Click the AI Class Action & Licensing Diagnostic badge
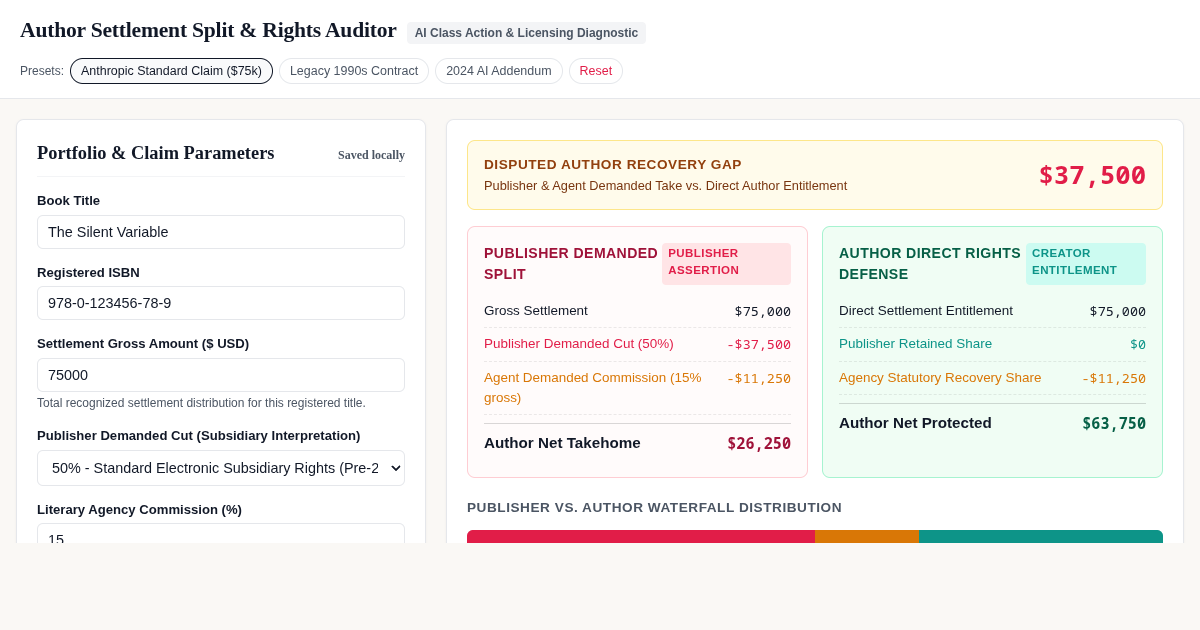The width and height of the screenshot is (1200, 630). coord(526,33)
